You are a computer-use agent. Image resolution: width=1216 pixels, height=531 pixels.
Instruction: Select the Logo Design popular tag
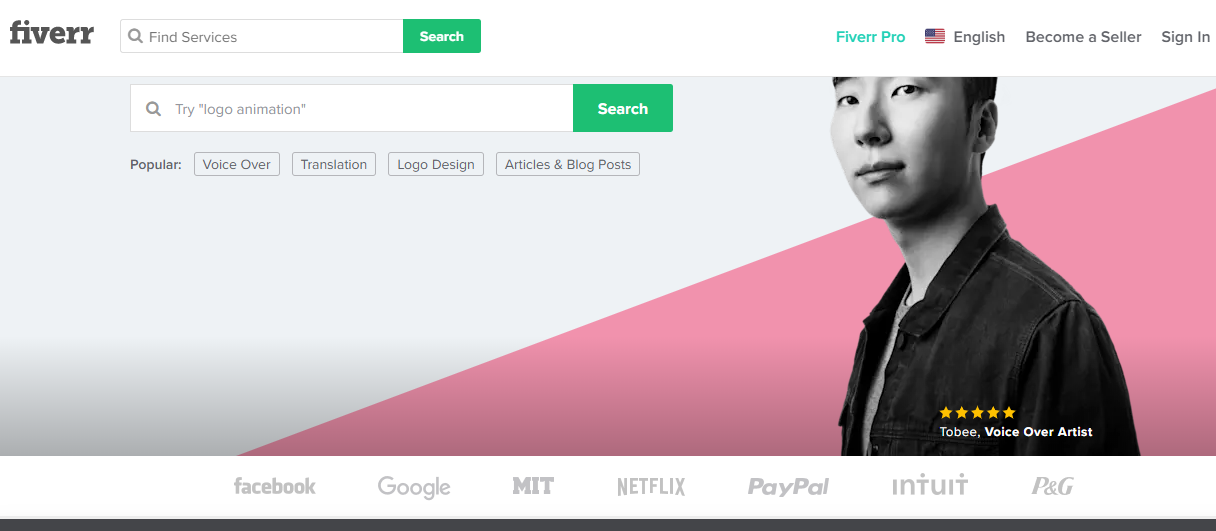[436, 164]
